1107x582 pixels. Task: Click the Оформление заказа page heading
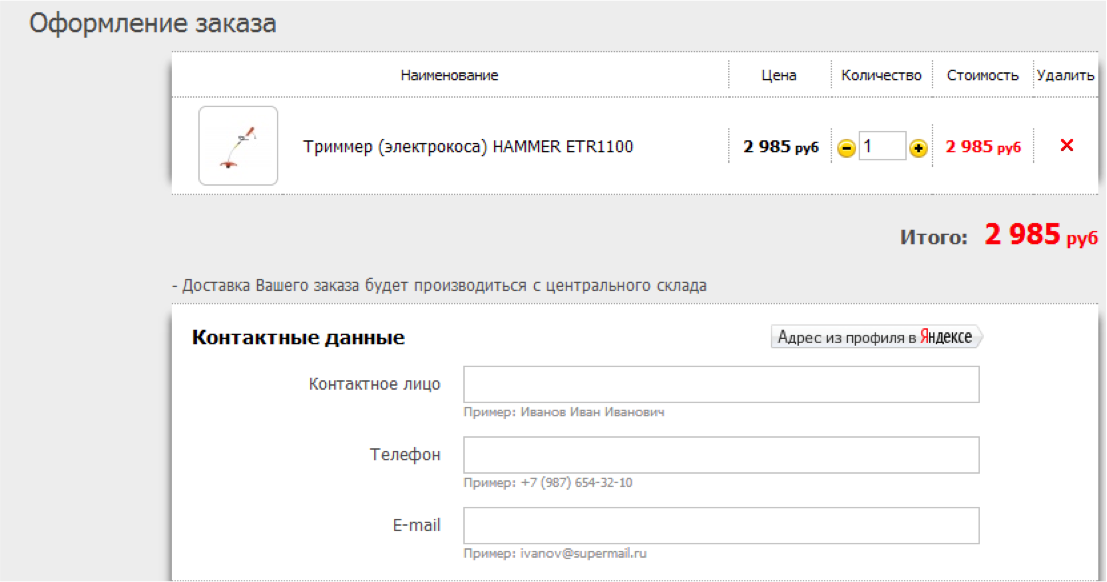tap(152, 24)
